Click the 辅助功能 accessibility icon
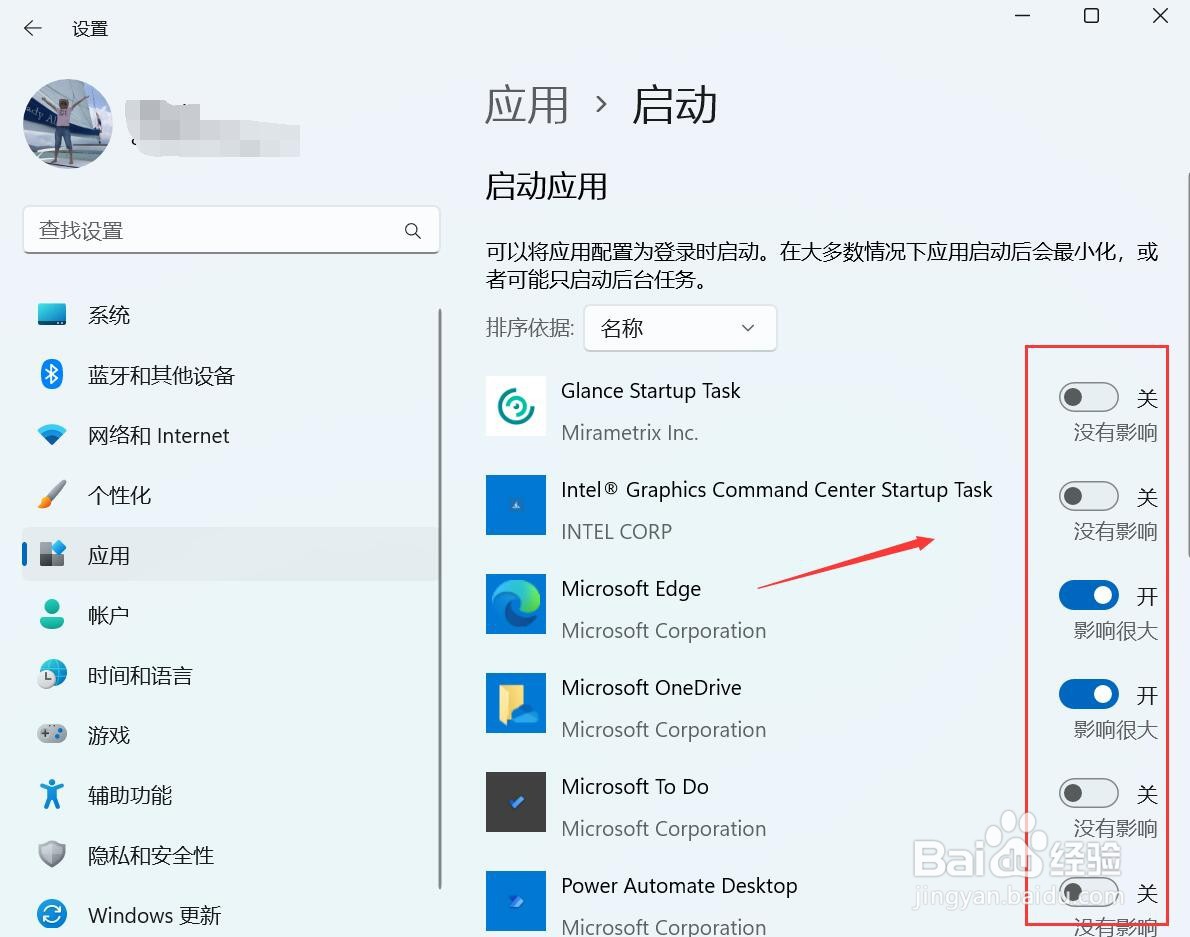 click(52, 794)
